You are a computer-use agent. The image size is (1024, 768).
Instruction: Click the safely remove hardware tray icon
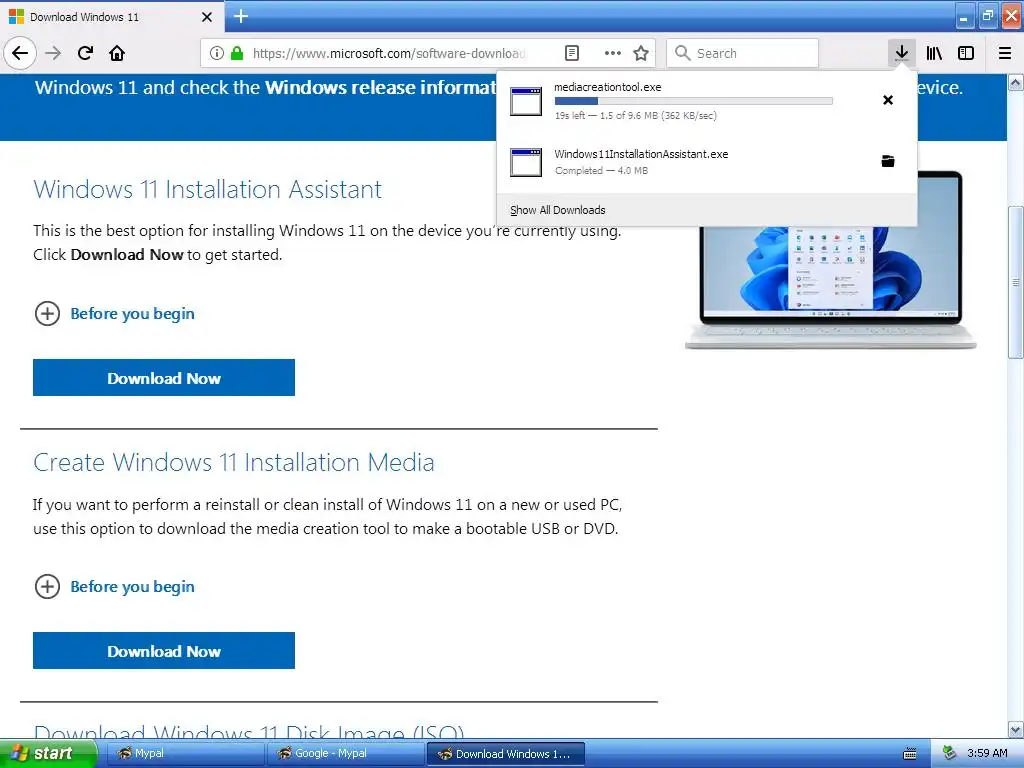pyautogui.click(x=949, y=754)
